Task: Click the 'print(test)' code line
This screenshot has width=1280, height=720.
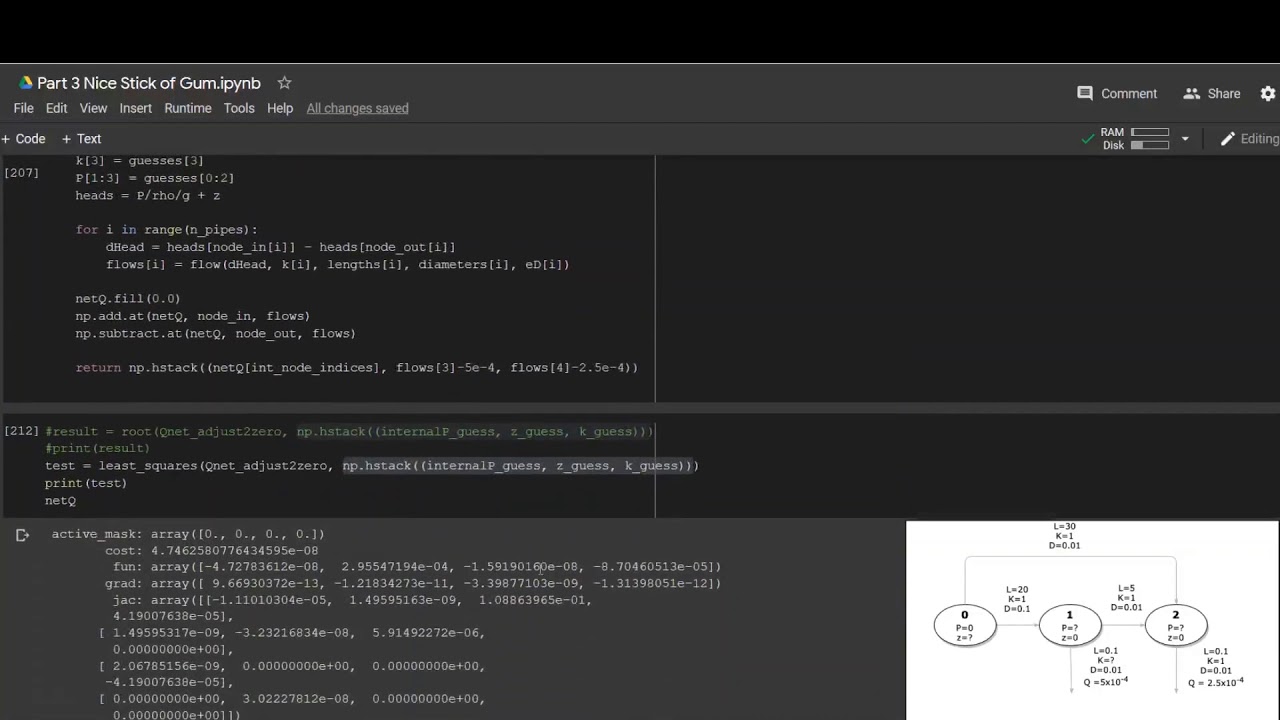Action: 86,483
